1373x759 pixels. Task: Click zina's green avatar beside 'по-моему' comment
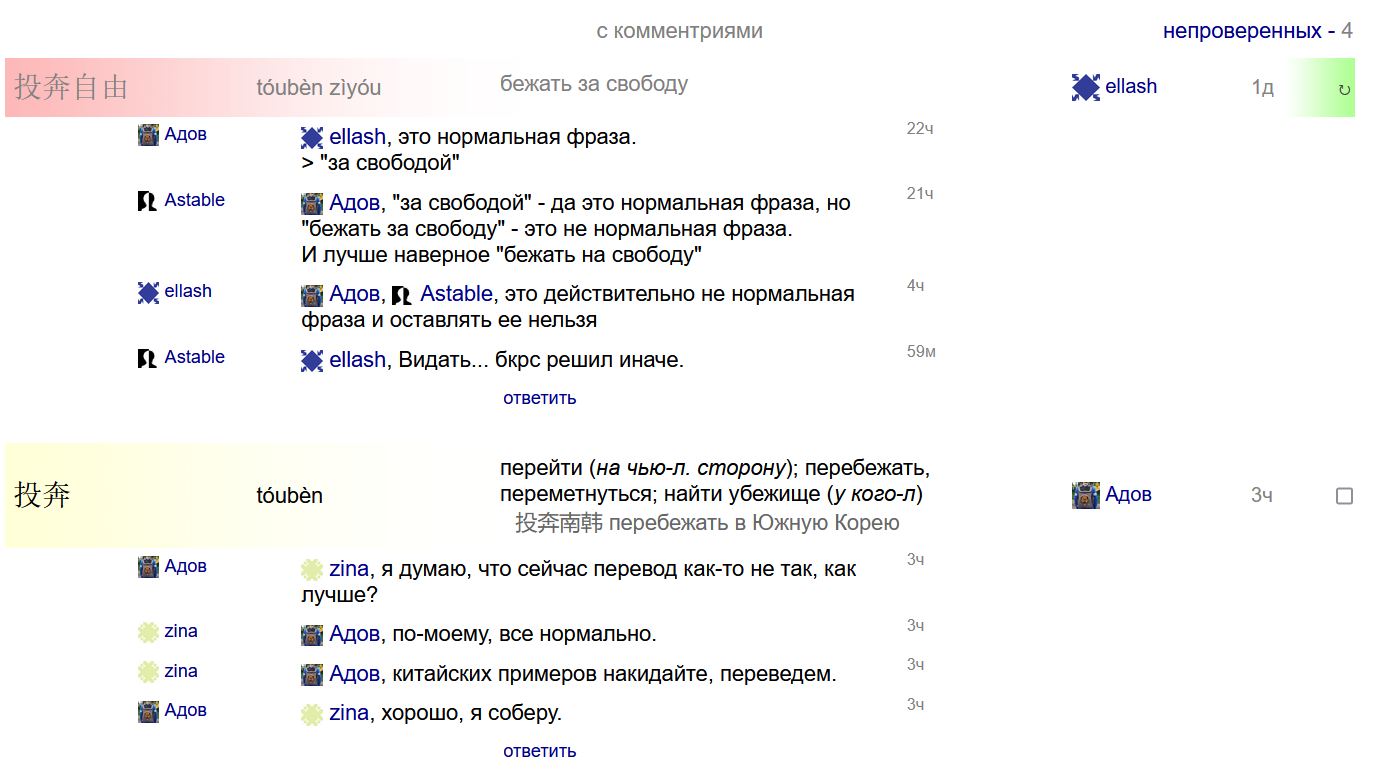click(148, 632)
